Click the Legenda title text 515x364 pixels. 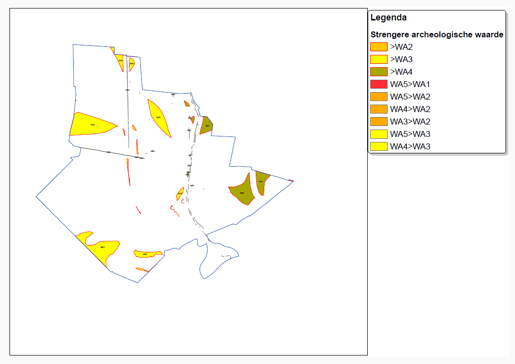point(388,18)
